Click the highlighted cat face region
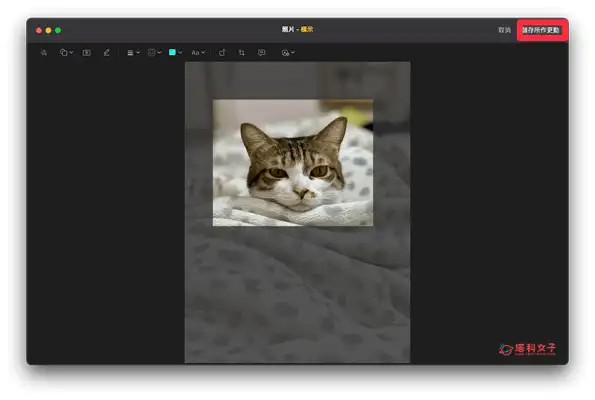Image resolution: width=595 pixels, height=400 pixels. tap(293, 163)
